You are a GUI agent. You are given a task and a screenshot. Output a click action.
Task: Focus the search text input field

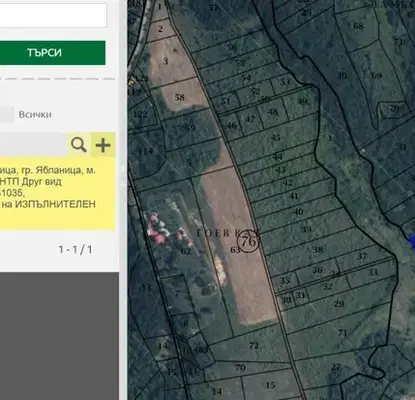click(53, 15)
